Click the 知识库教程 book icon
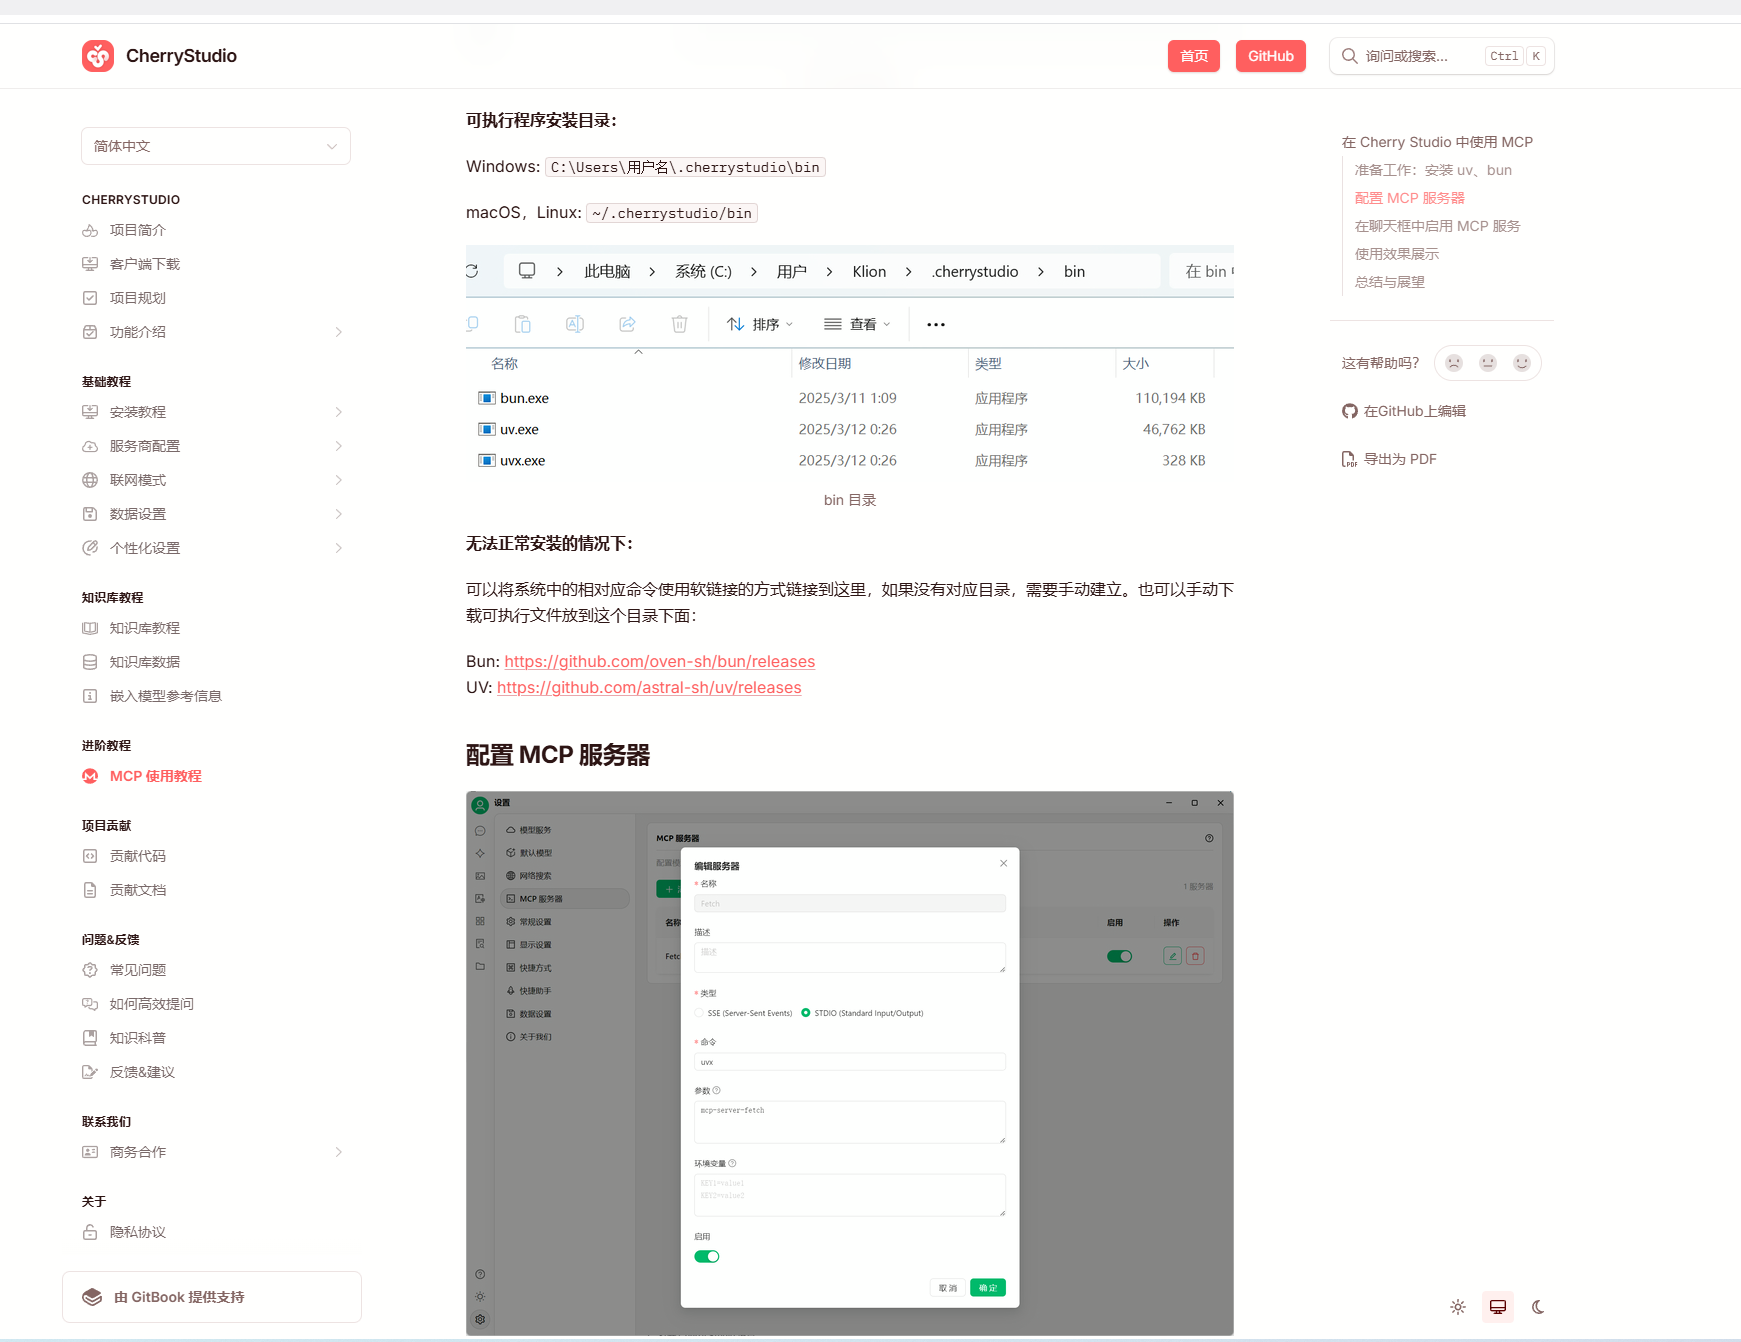The image size is (1741, 1342). pyautogui.click(x=90, y=628)
